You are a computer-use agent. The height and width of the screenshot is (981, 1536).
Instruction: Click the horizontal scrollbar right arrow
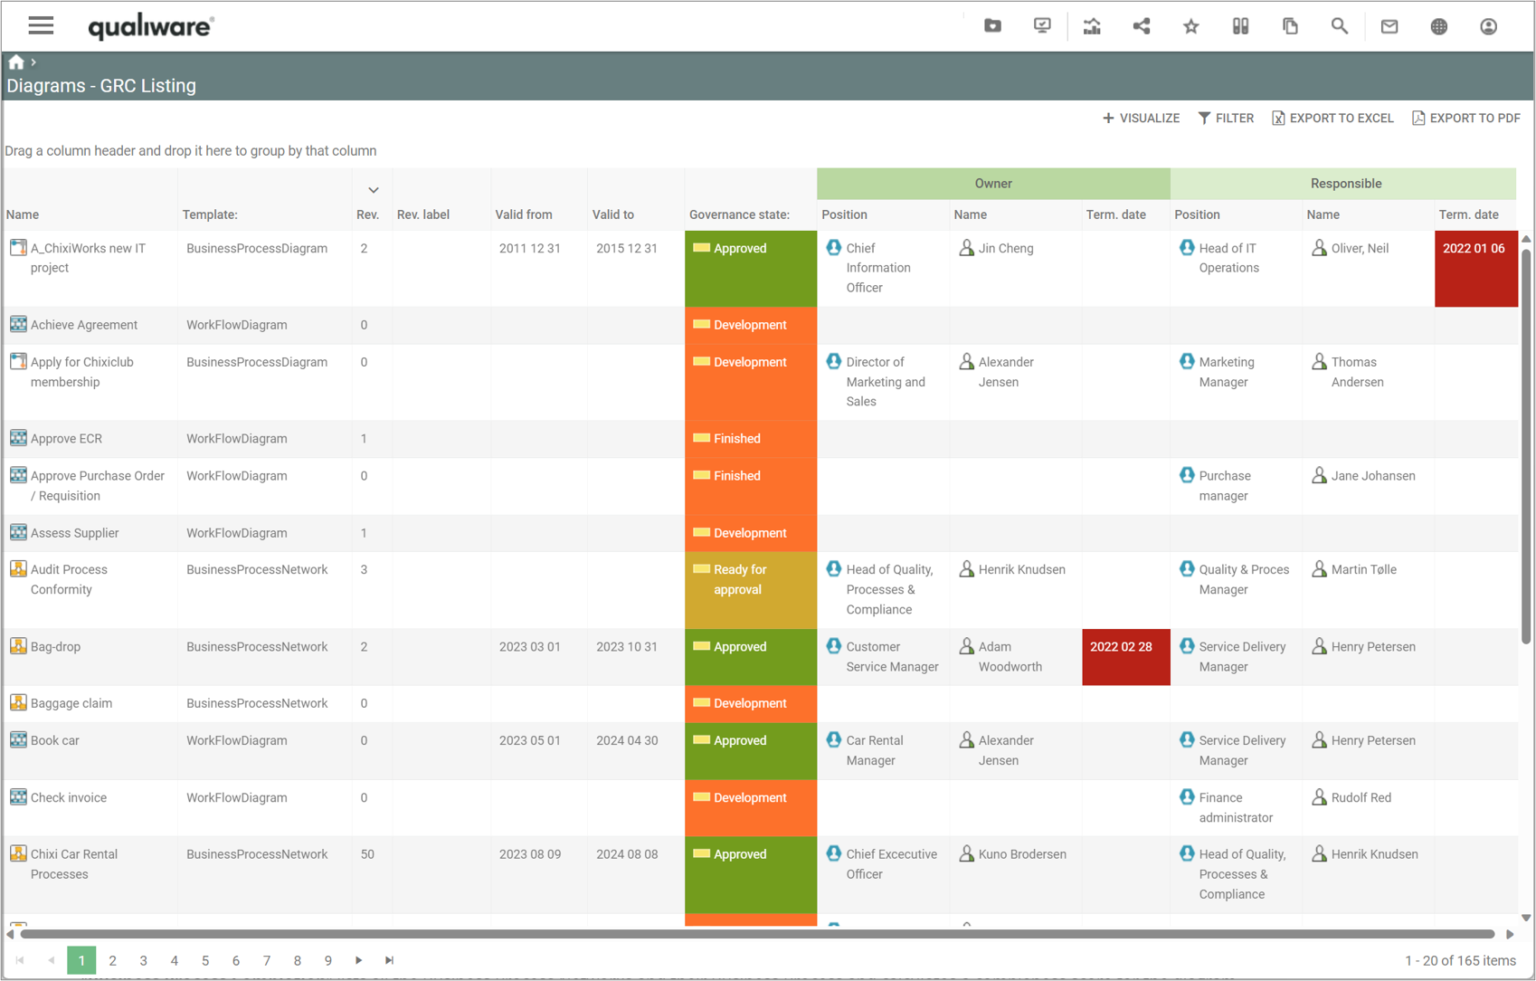pos(1510,934)
